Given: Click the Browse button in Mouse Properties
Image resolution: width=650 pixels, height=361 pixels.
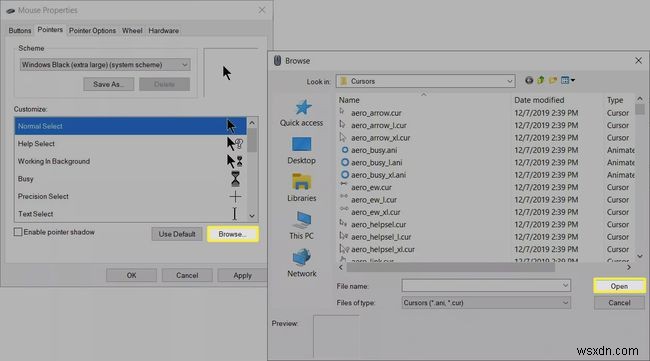Looking at the screenshot, I should (x=232, y=234).
